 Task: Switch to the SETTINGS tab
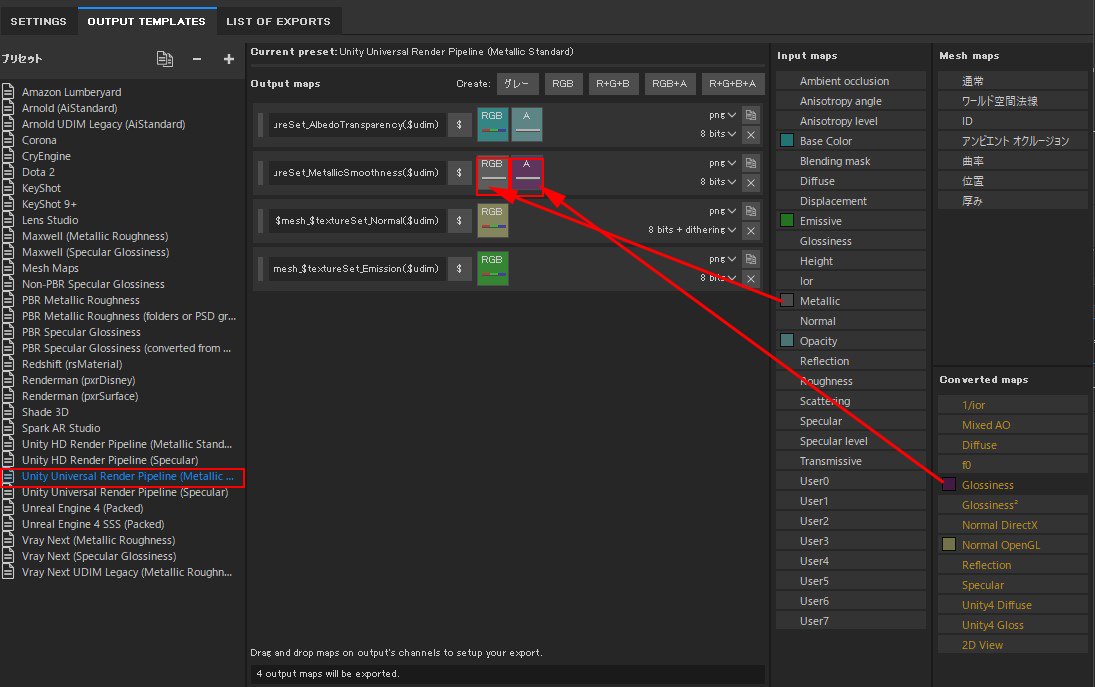[x=38, y=21]
